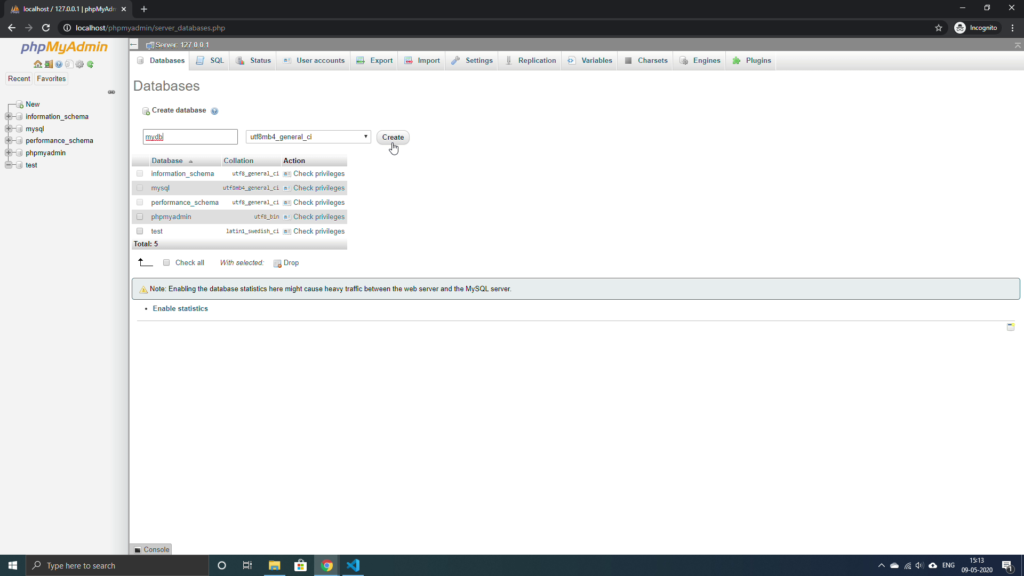Click privileges icon in information_schema row
The width and height of the screenshot is (1024, 576).
pyautogui.click(x=287, y=174)
